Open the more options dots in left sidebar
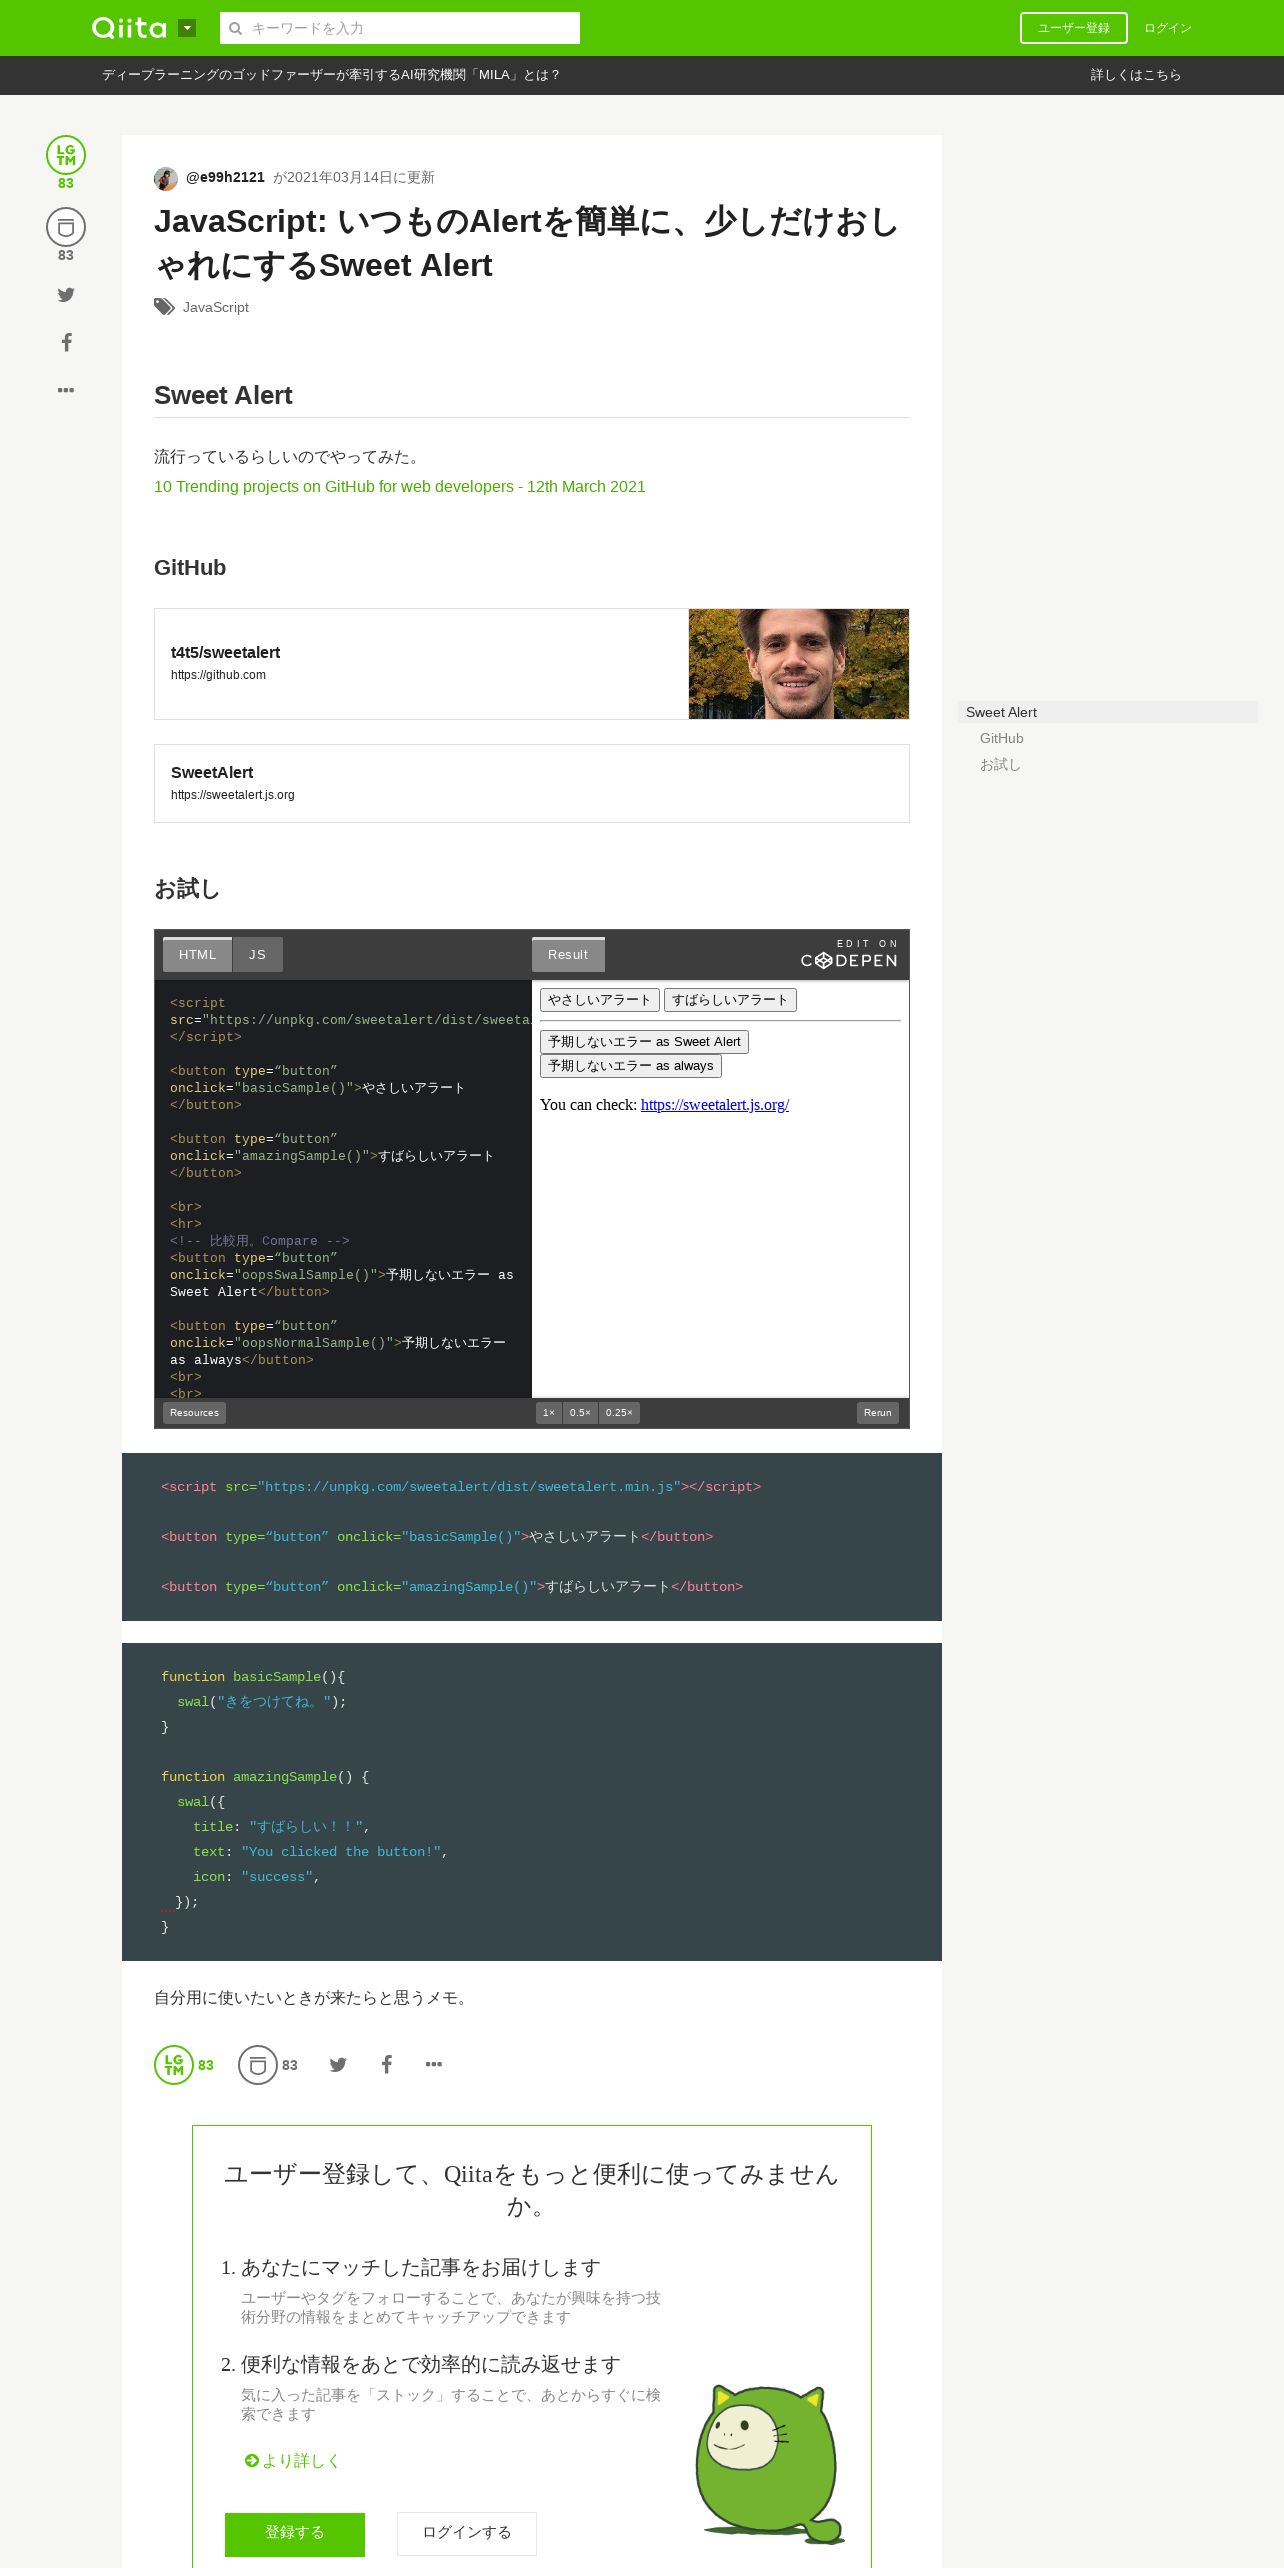Viewport: 1284px width, 2568px height. pyautogui.click(x=66, y=390)
